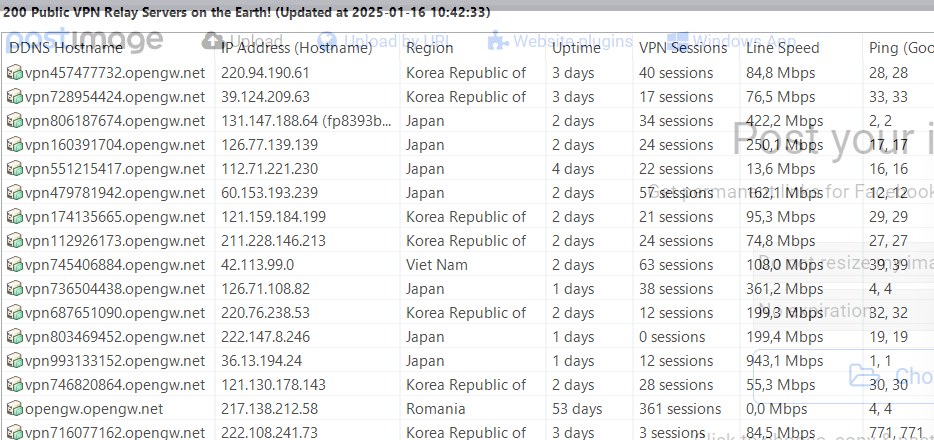
Task: Click IP address 60.153.193.239
Action: [x=269, y=193]
